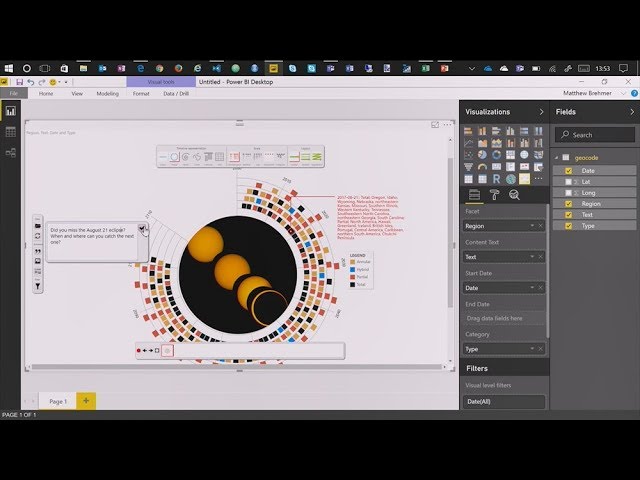Choose the line chart visualization icon
The width and height of the screenshot is (640, 480).
[x=468, y=143]
